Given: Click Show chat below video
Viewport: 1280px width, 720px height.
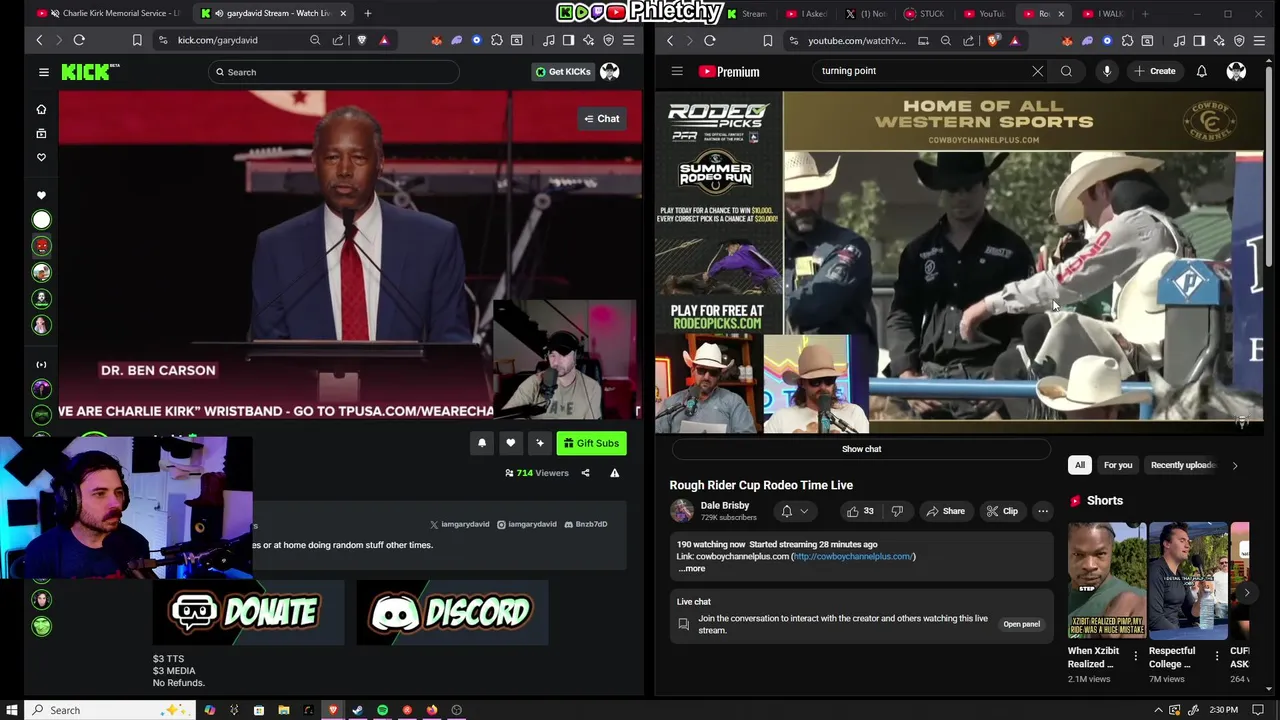Looking at the screenshot, I should [x=861, y=449].
